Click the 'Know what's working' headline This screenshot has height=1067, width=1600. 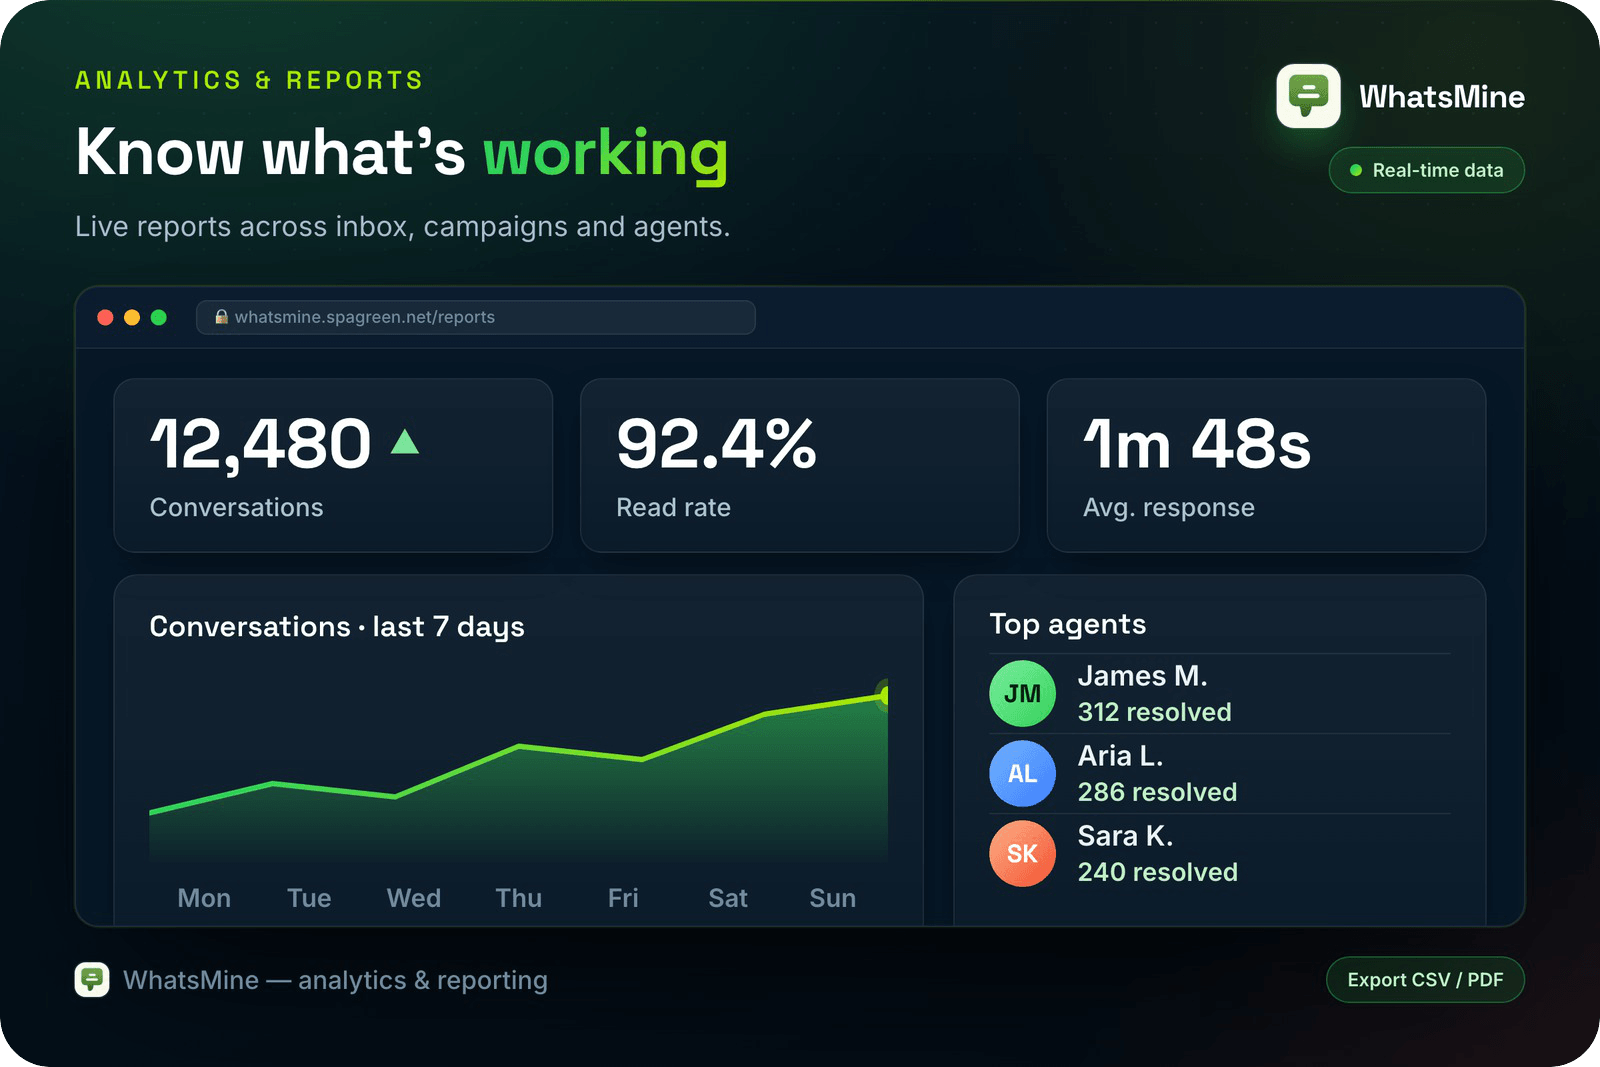pos(402,153)
